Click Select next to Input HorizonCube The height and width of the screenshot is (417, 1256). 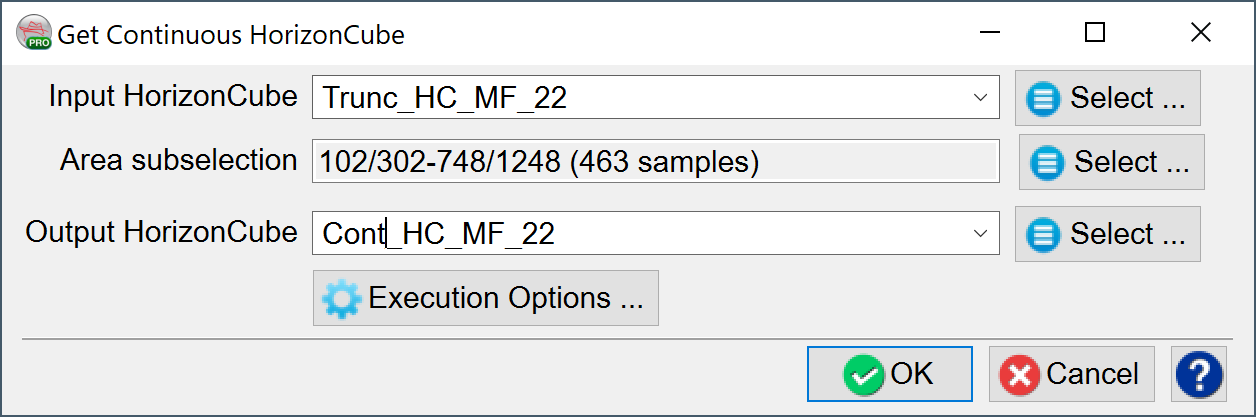(1108, 98)
